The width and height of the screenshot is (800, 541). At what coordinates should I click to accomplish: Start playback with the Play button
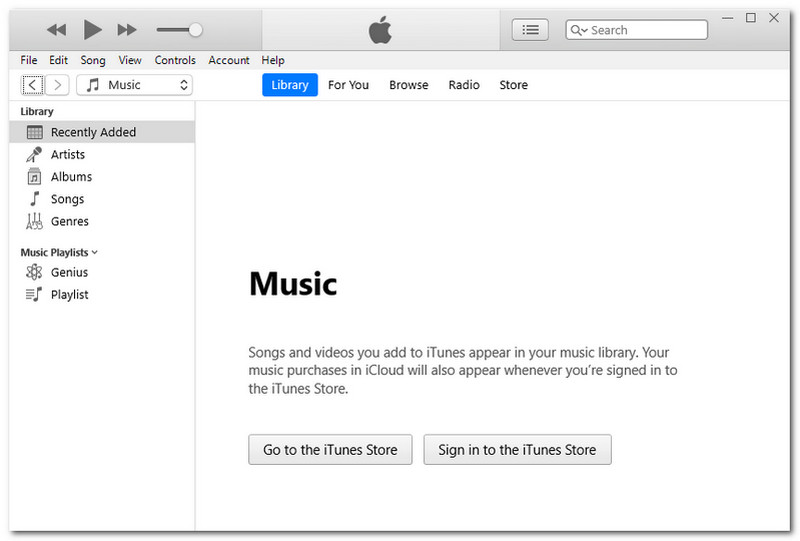pyautogui.click(x=92, y=30)
